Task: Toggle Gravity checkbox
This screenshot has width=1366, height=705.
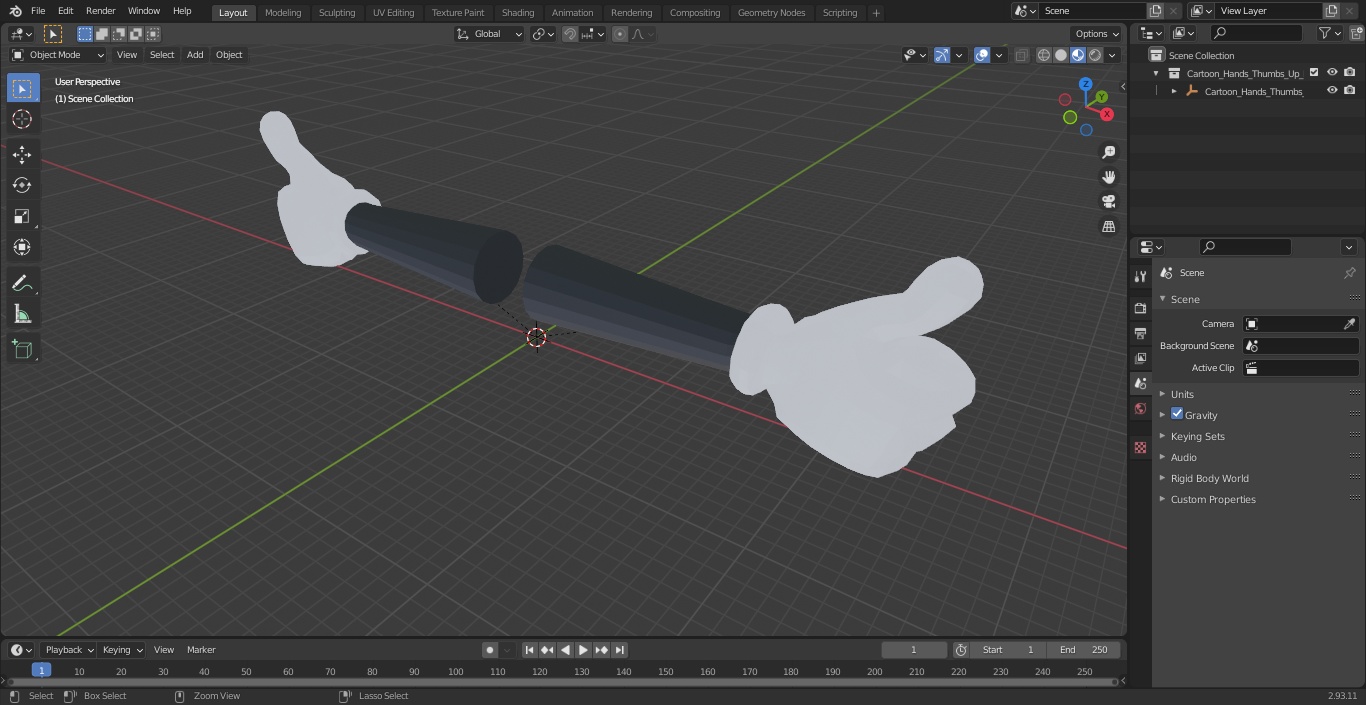Action: (1177, 414)
